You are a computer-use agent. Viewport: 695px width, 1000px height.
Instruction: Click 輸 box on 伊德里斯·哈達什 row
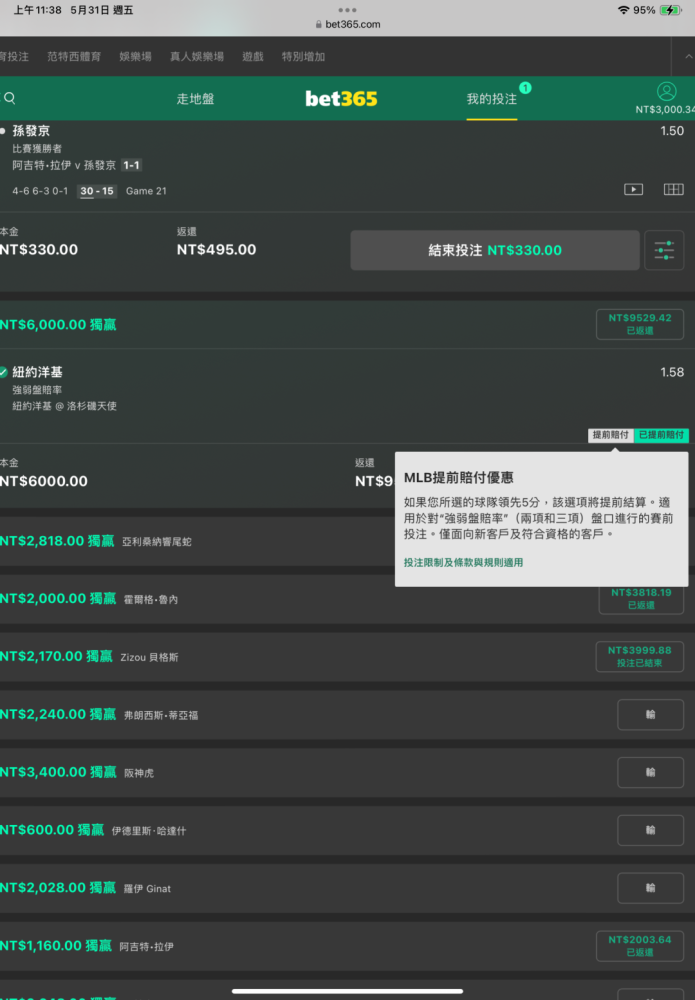[x=650, y=830]
